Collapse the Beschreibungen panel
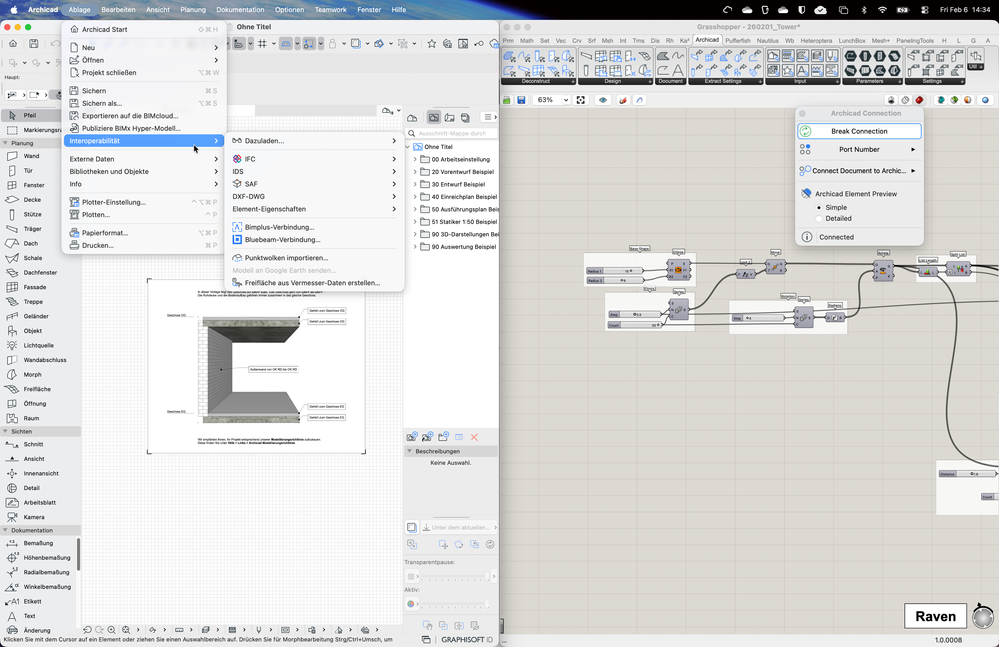Screen dimensions: 999x647 409,451
